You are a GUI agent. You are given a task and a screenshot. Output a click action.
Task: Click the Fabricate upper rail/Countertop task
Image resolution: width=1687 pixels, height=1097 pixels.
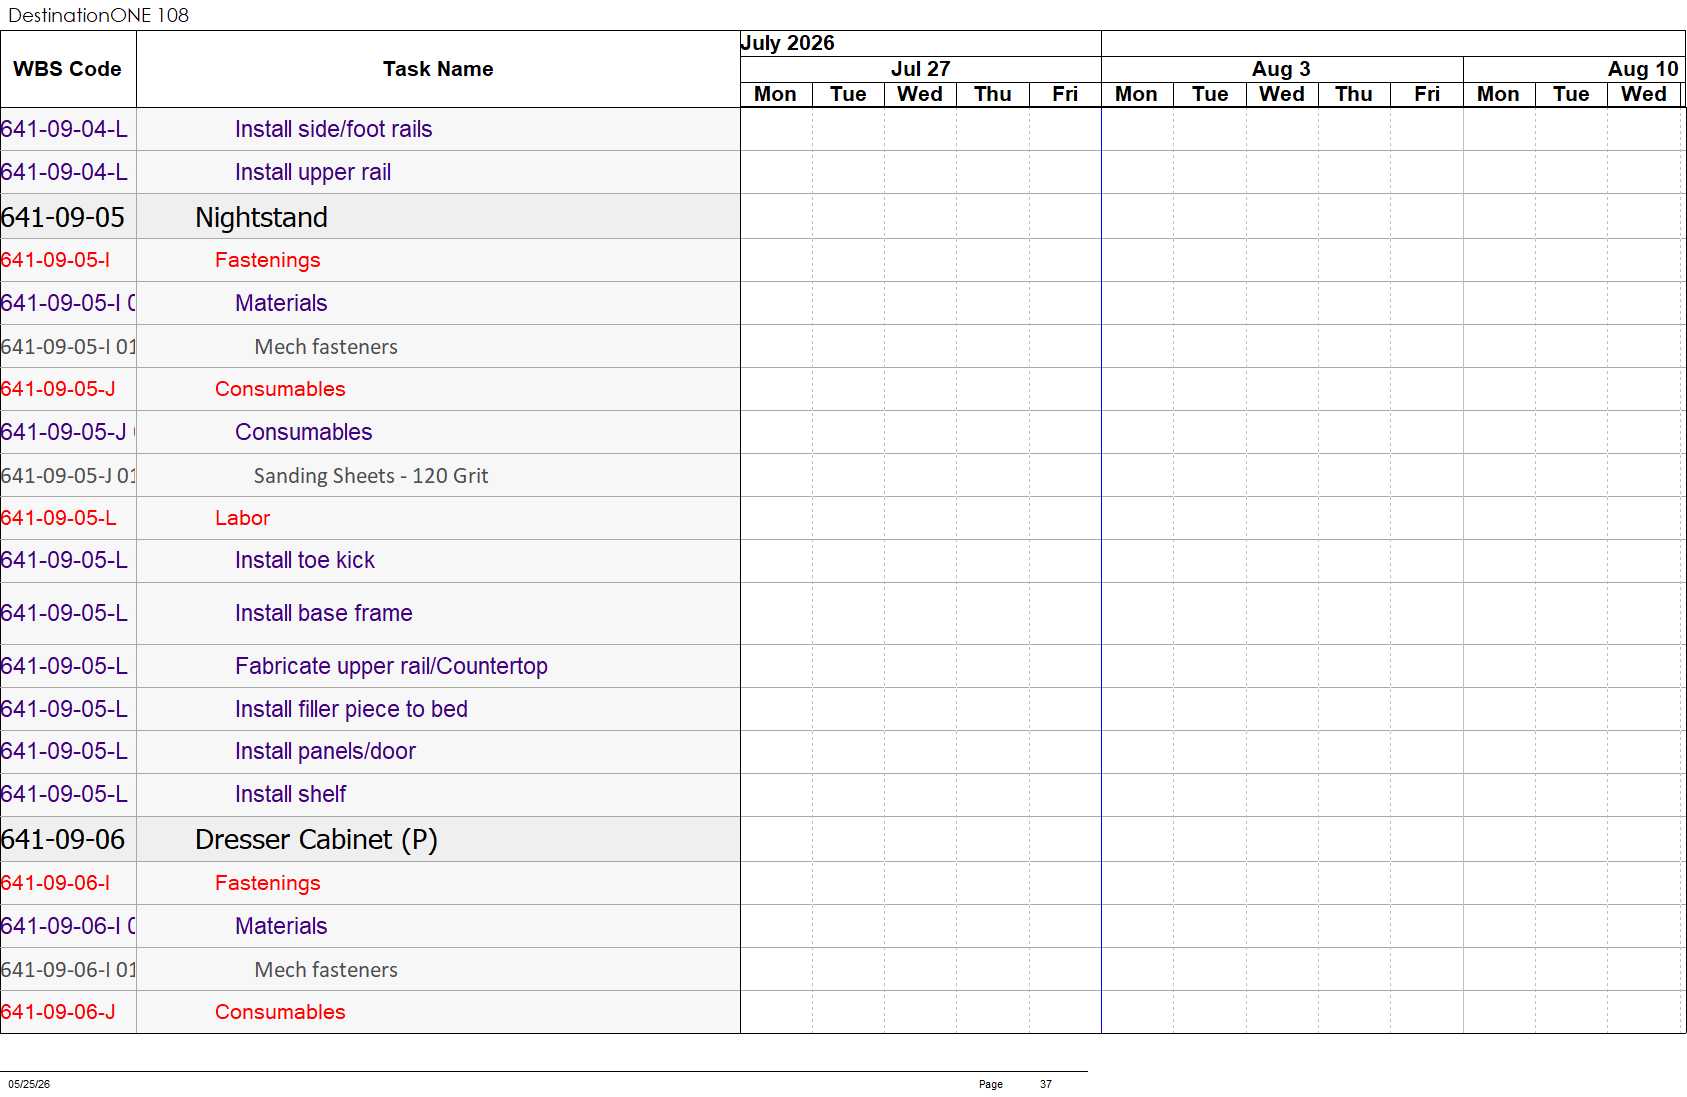pos(391,666)
